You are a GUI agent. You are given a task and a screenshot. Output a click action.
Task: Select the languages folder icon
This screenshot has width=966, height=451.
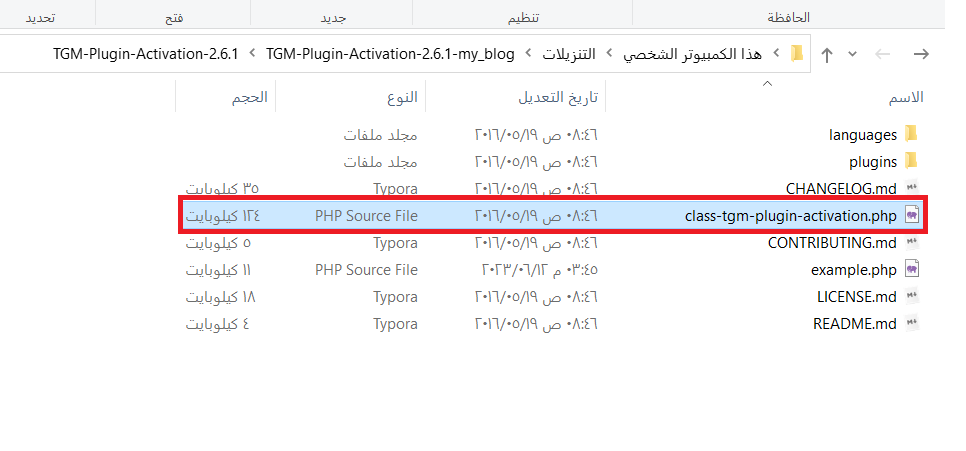point(911,134)
